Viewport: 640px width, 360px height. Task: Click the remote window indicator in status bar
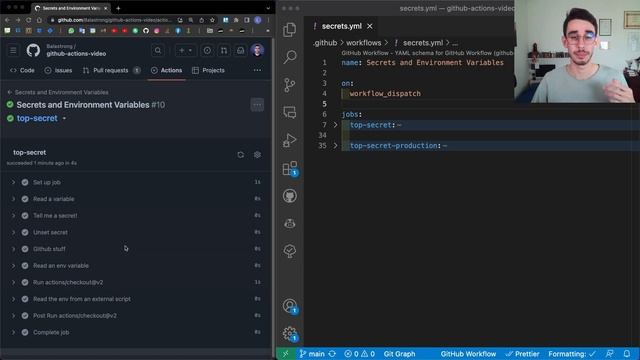(x=285, y=354)
